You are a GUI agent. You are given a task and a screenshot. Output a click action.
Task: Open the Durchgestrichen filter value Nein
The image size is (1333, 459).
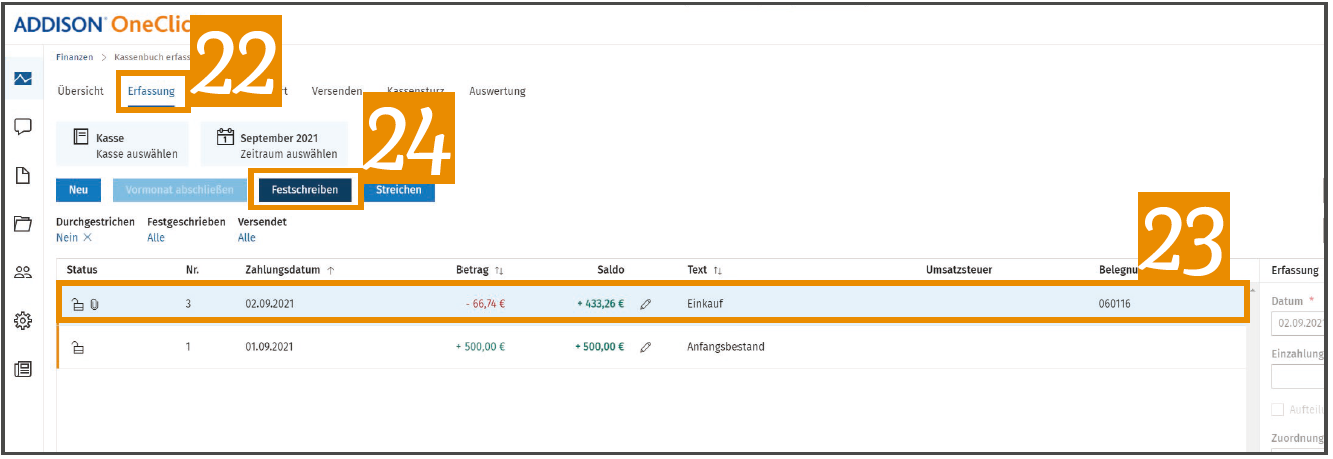pyautogui.click(x=67, y=238)
